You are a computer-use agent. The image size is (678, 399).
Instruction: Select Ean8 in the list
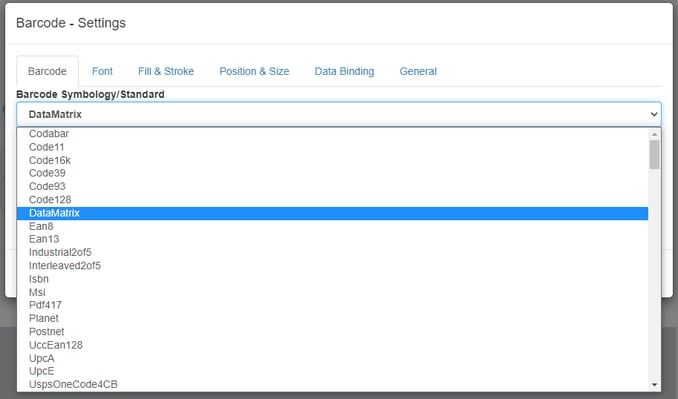pos(332,226)
